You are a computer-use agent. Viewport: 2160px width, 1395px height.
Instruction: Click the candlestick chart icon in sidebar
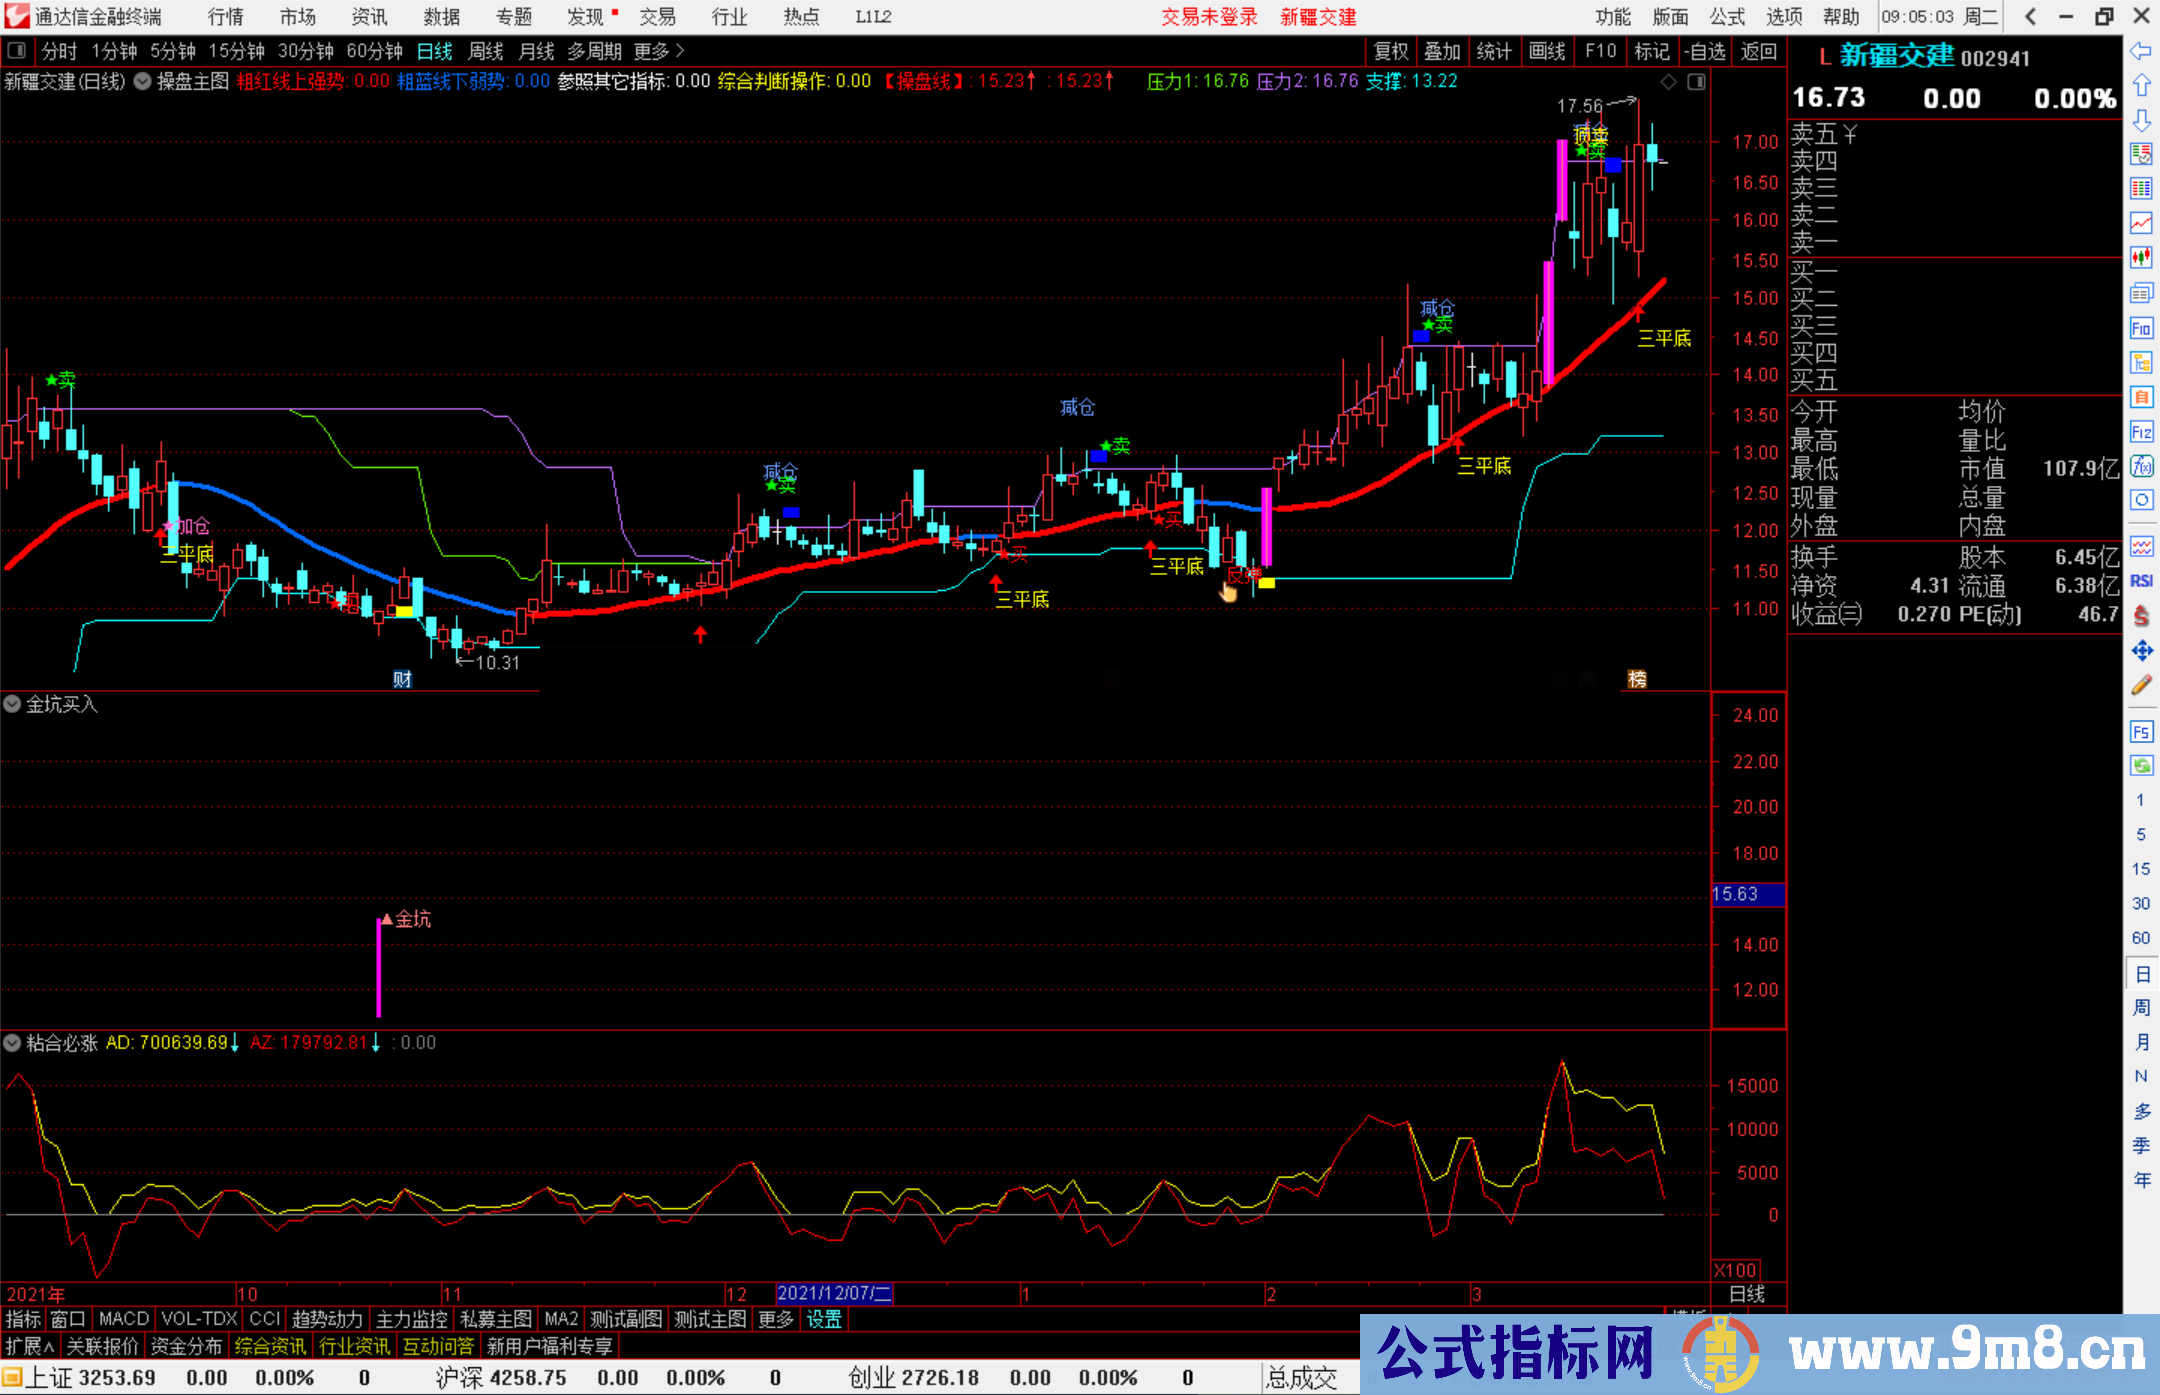click(x=2141, y=257)
